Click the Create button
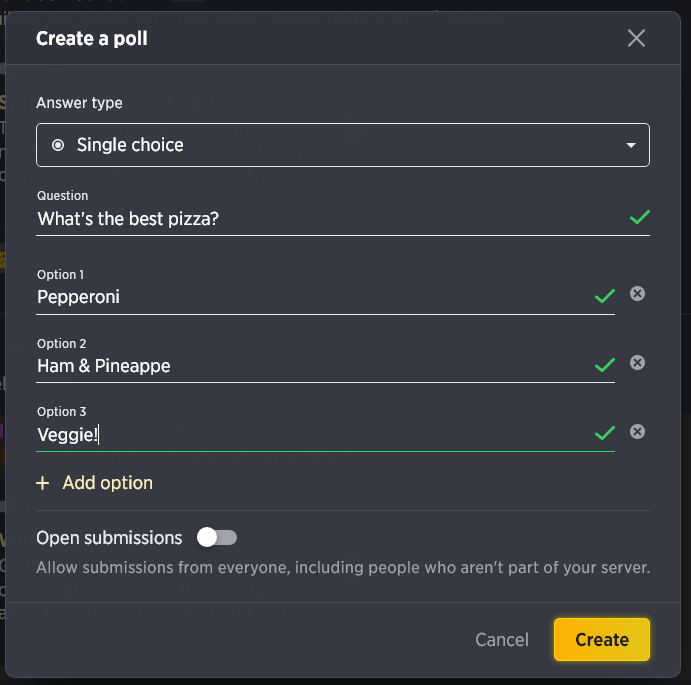The width and height of the screenshot is (691, 685). [602, 640]
